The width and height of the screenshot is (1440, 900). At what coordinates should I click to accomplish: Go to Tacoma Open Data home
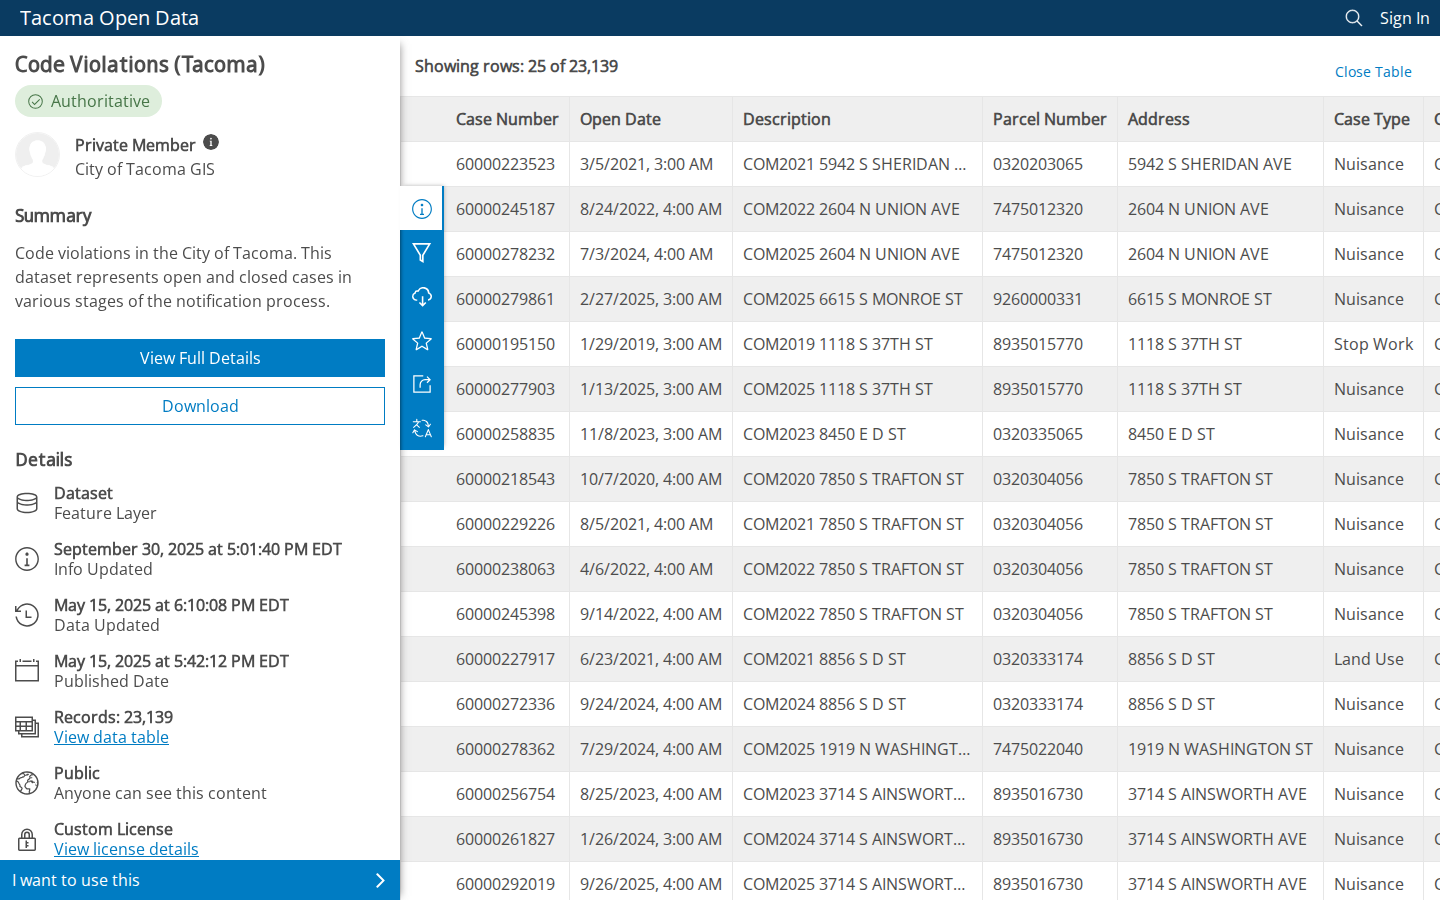pyautogui.click(x=109, y=18)
